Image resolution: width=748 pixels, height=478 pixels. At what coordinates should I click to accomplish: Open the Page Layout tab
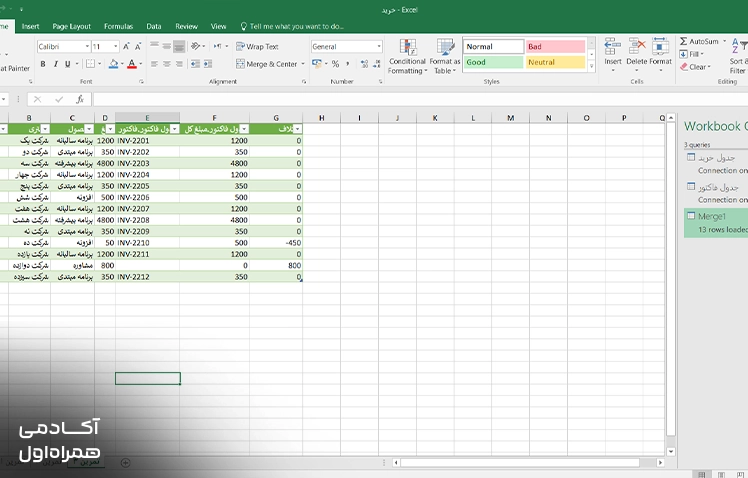click(x=72, y=26)
